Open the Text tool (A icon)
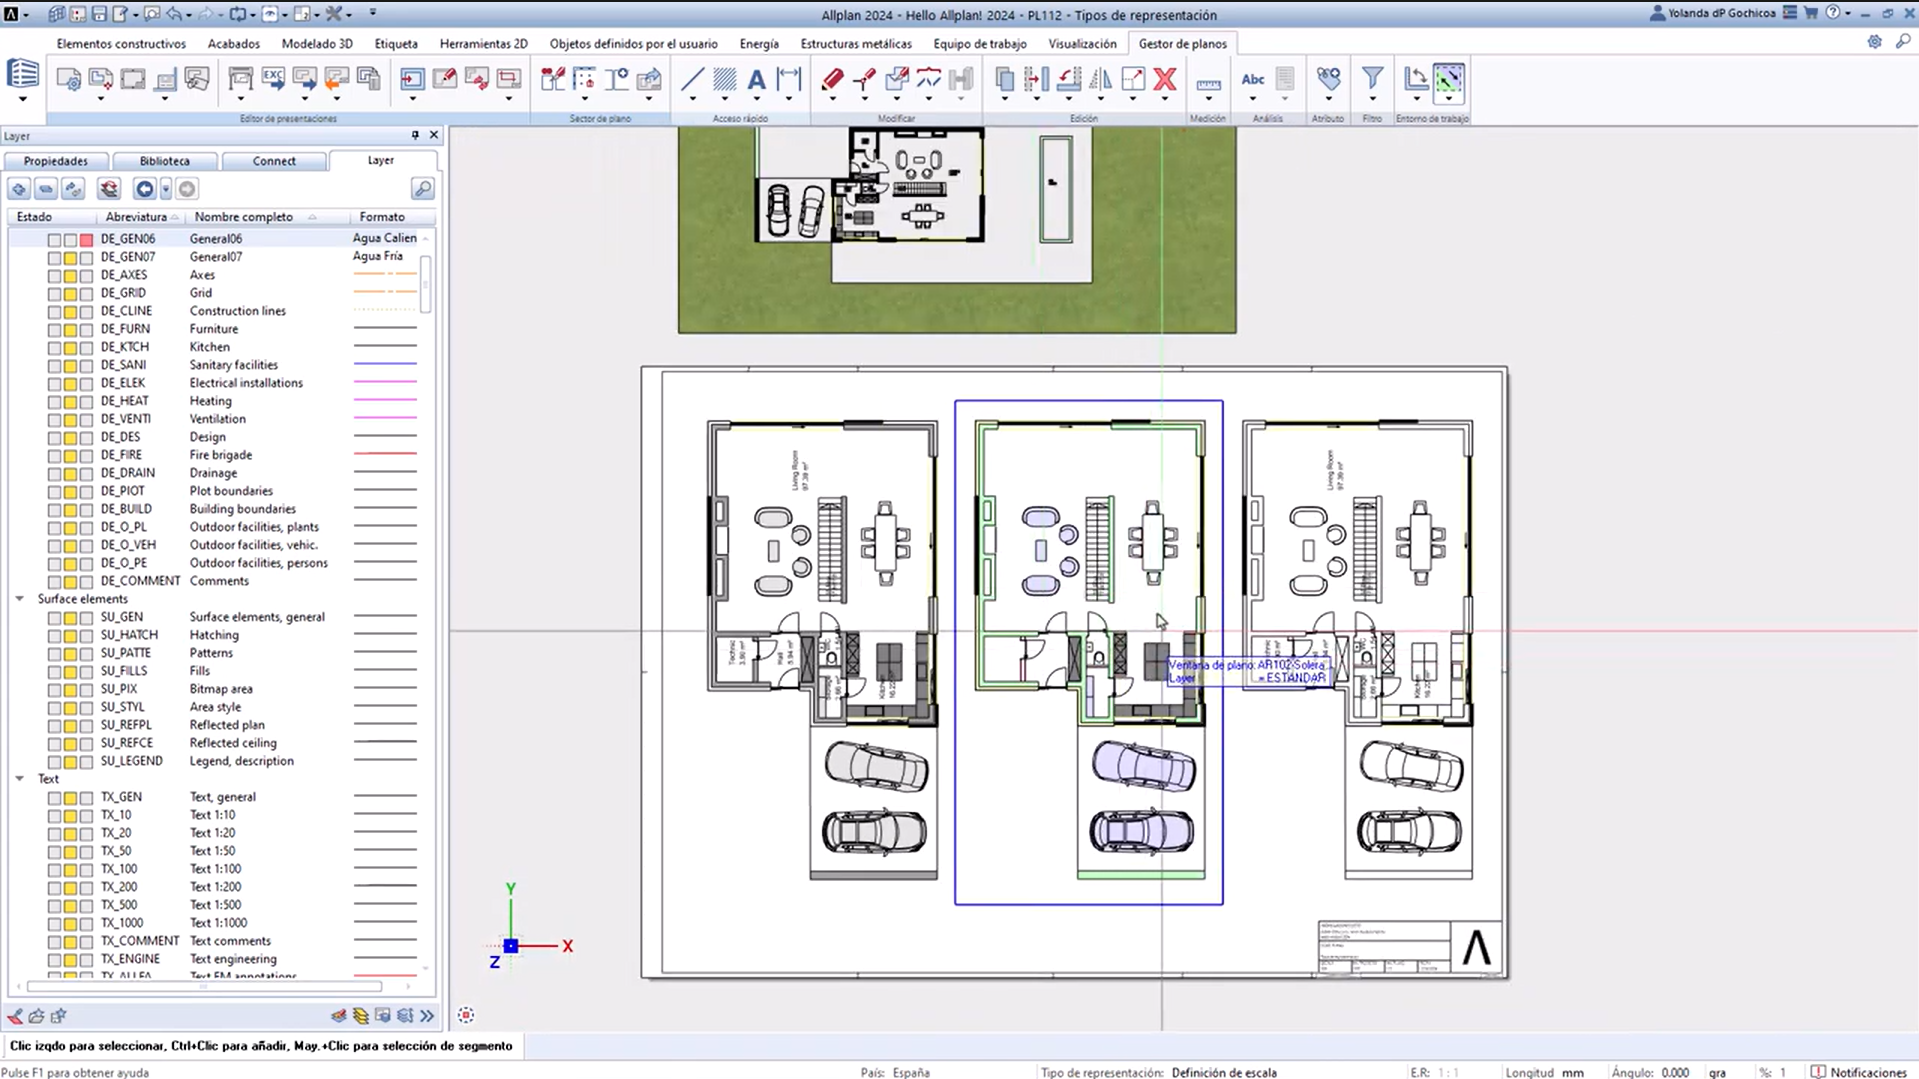Image resolution: width=1919 pixels, height=1079 pixels. coord(756,80)
